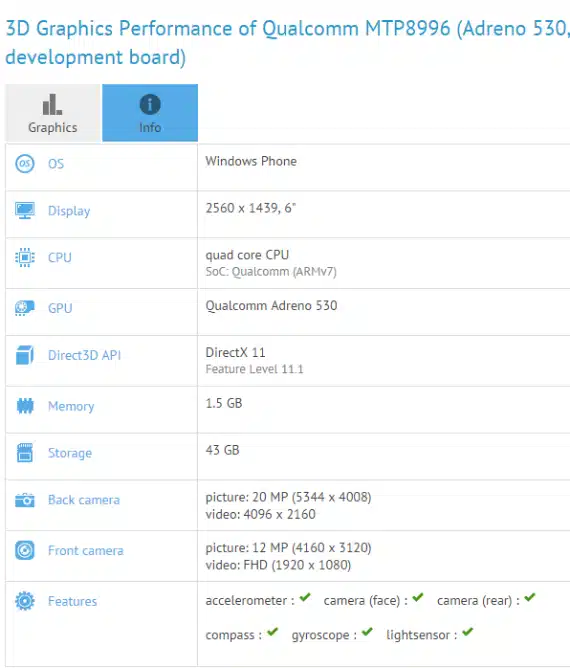Click the GPU graphics card icon
The height and width of the screenshot is (668, 570).
click(25, 308)
